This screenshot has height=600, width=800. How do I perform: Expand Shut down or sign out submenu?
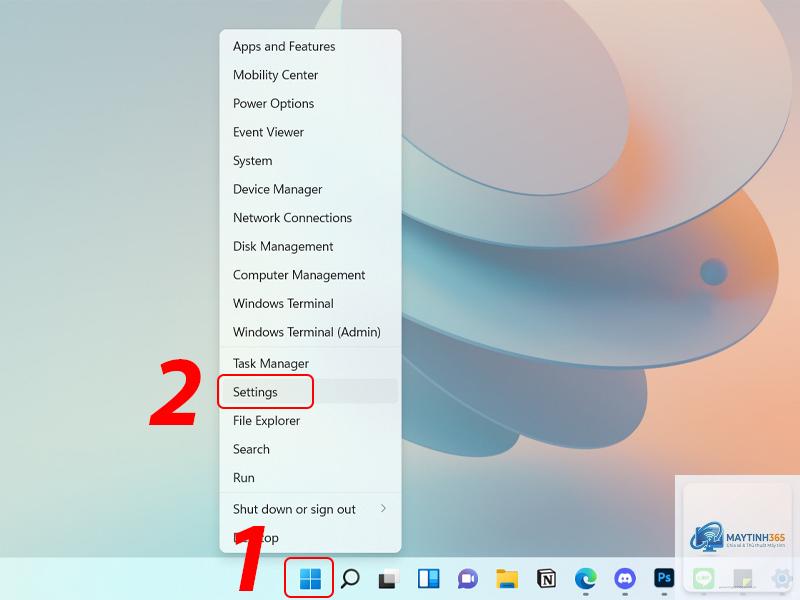coord(310,509)
